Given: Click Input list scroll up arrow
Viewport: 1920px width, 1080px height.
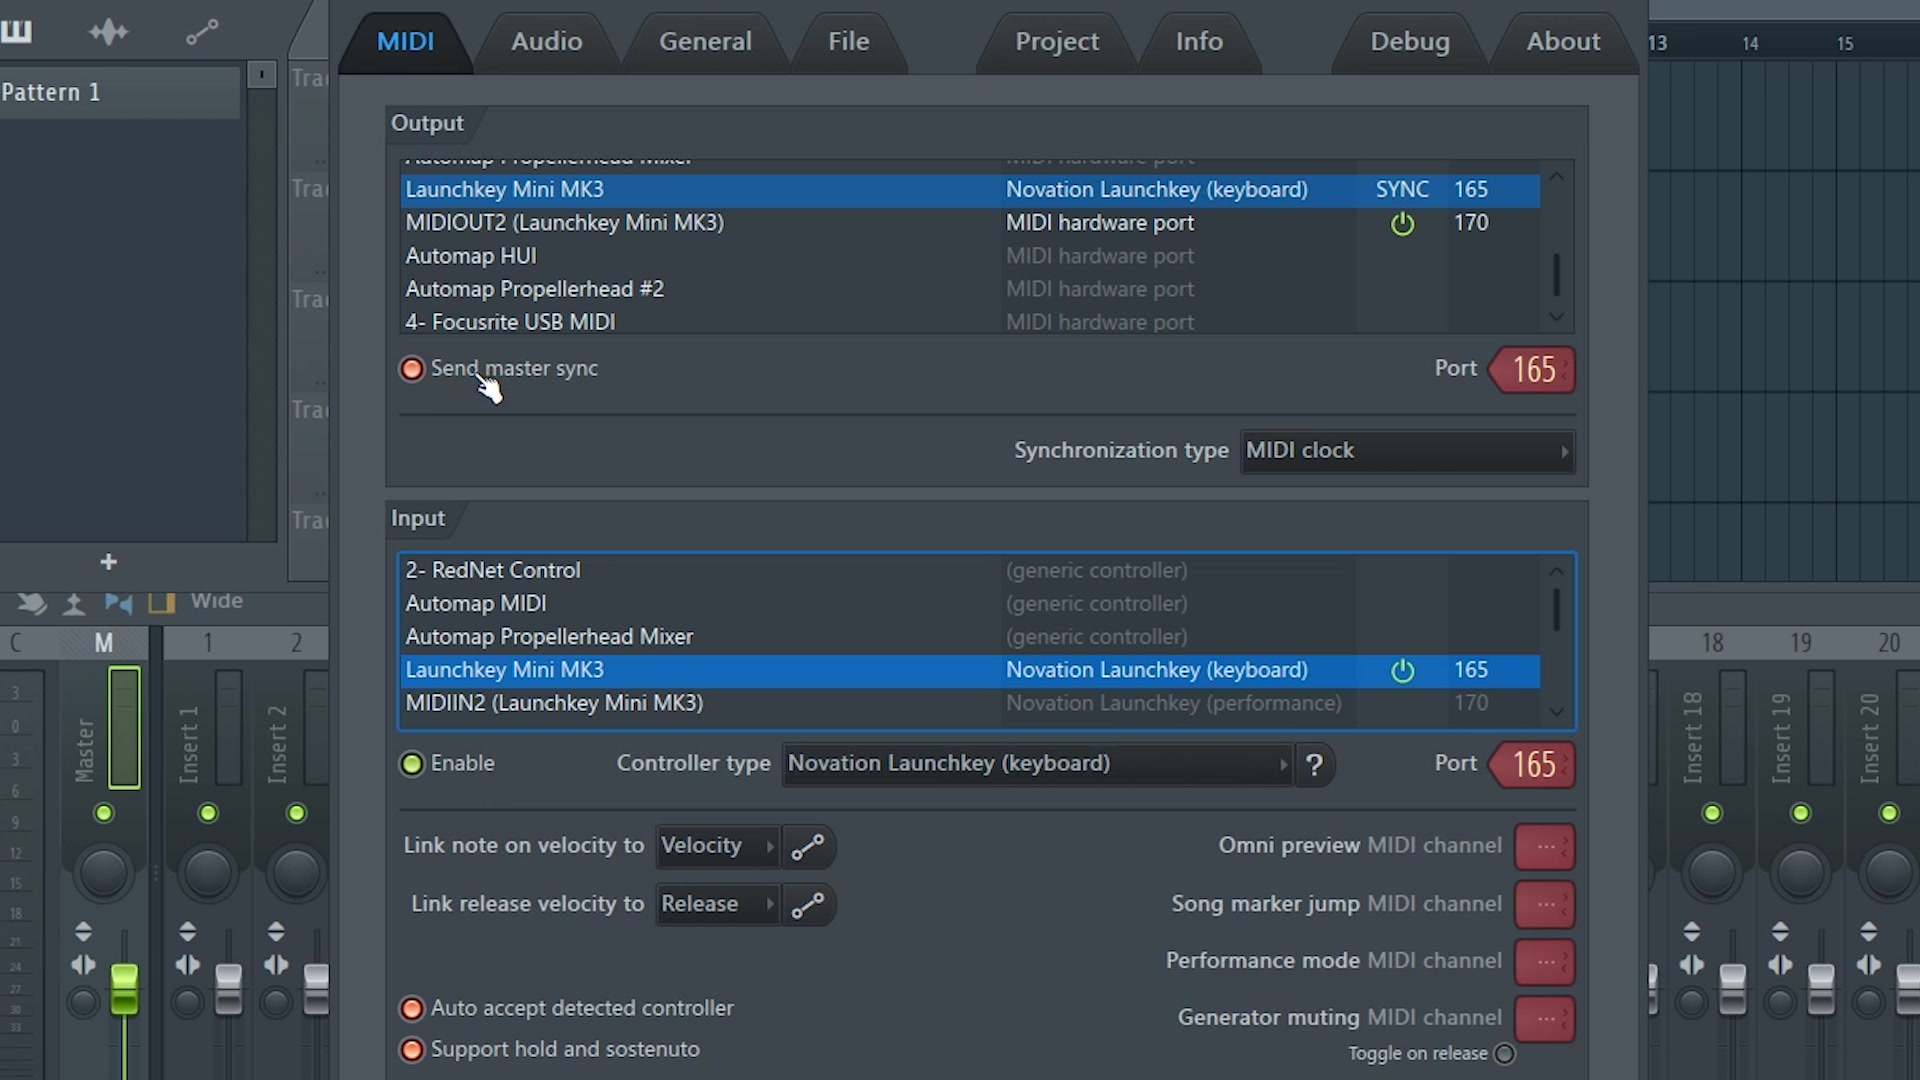Looking at the screenshot, I should tap(1556, 571).
